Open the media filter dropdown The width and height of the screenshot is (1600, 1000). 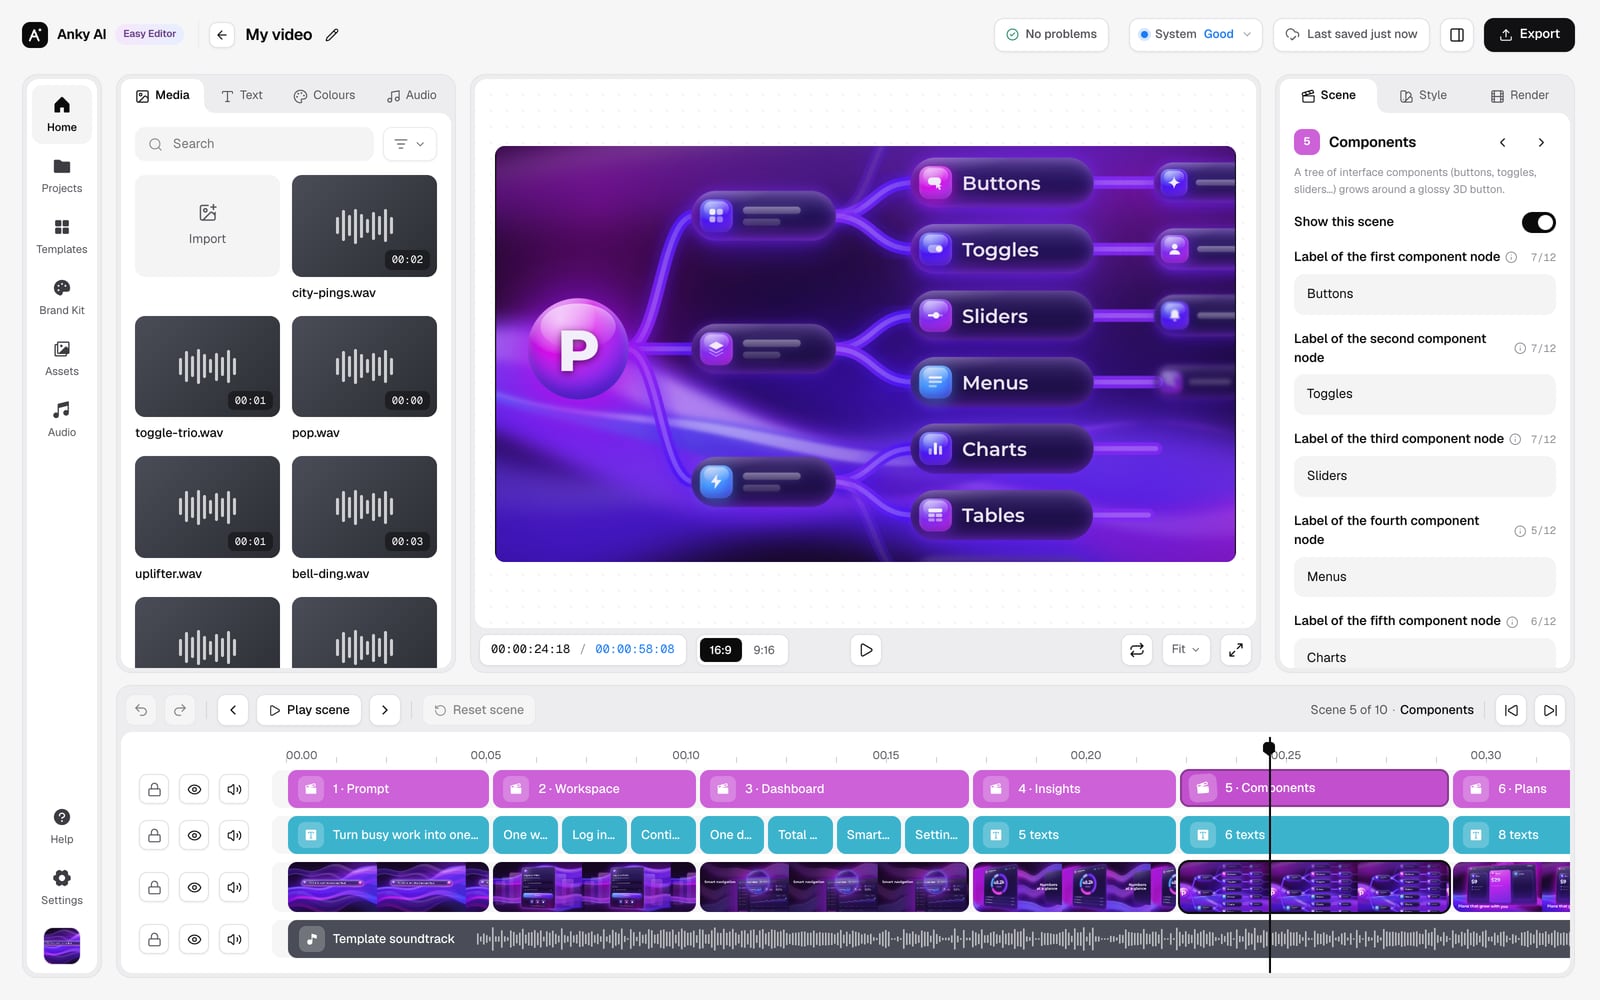point(409,144)
